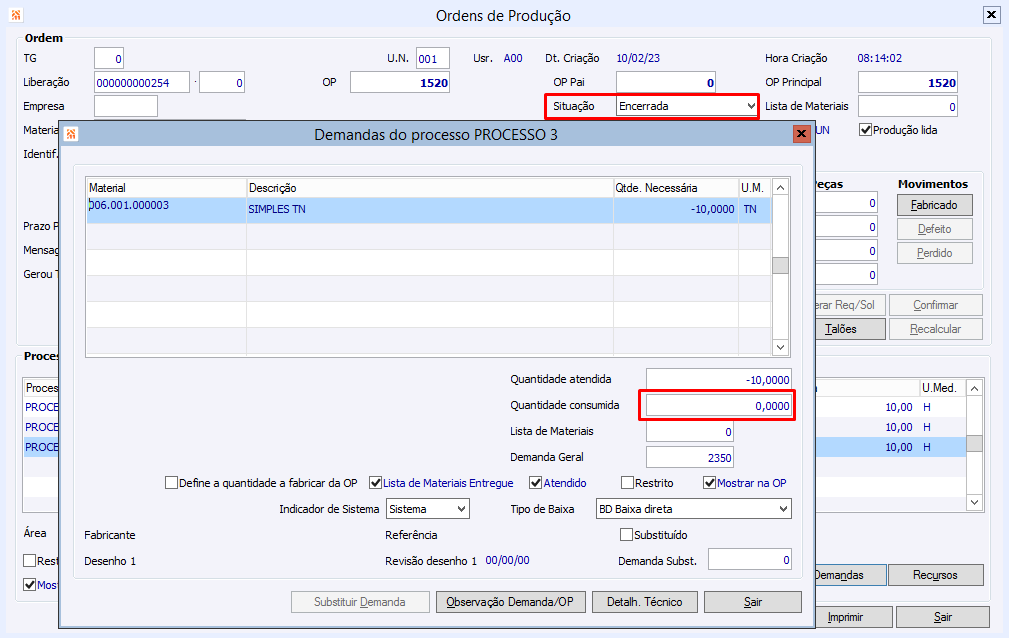Click the Substituir Demanda button

(x=360, y=602)
